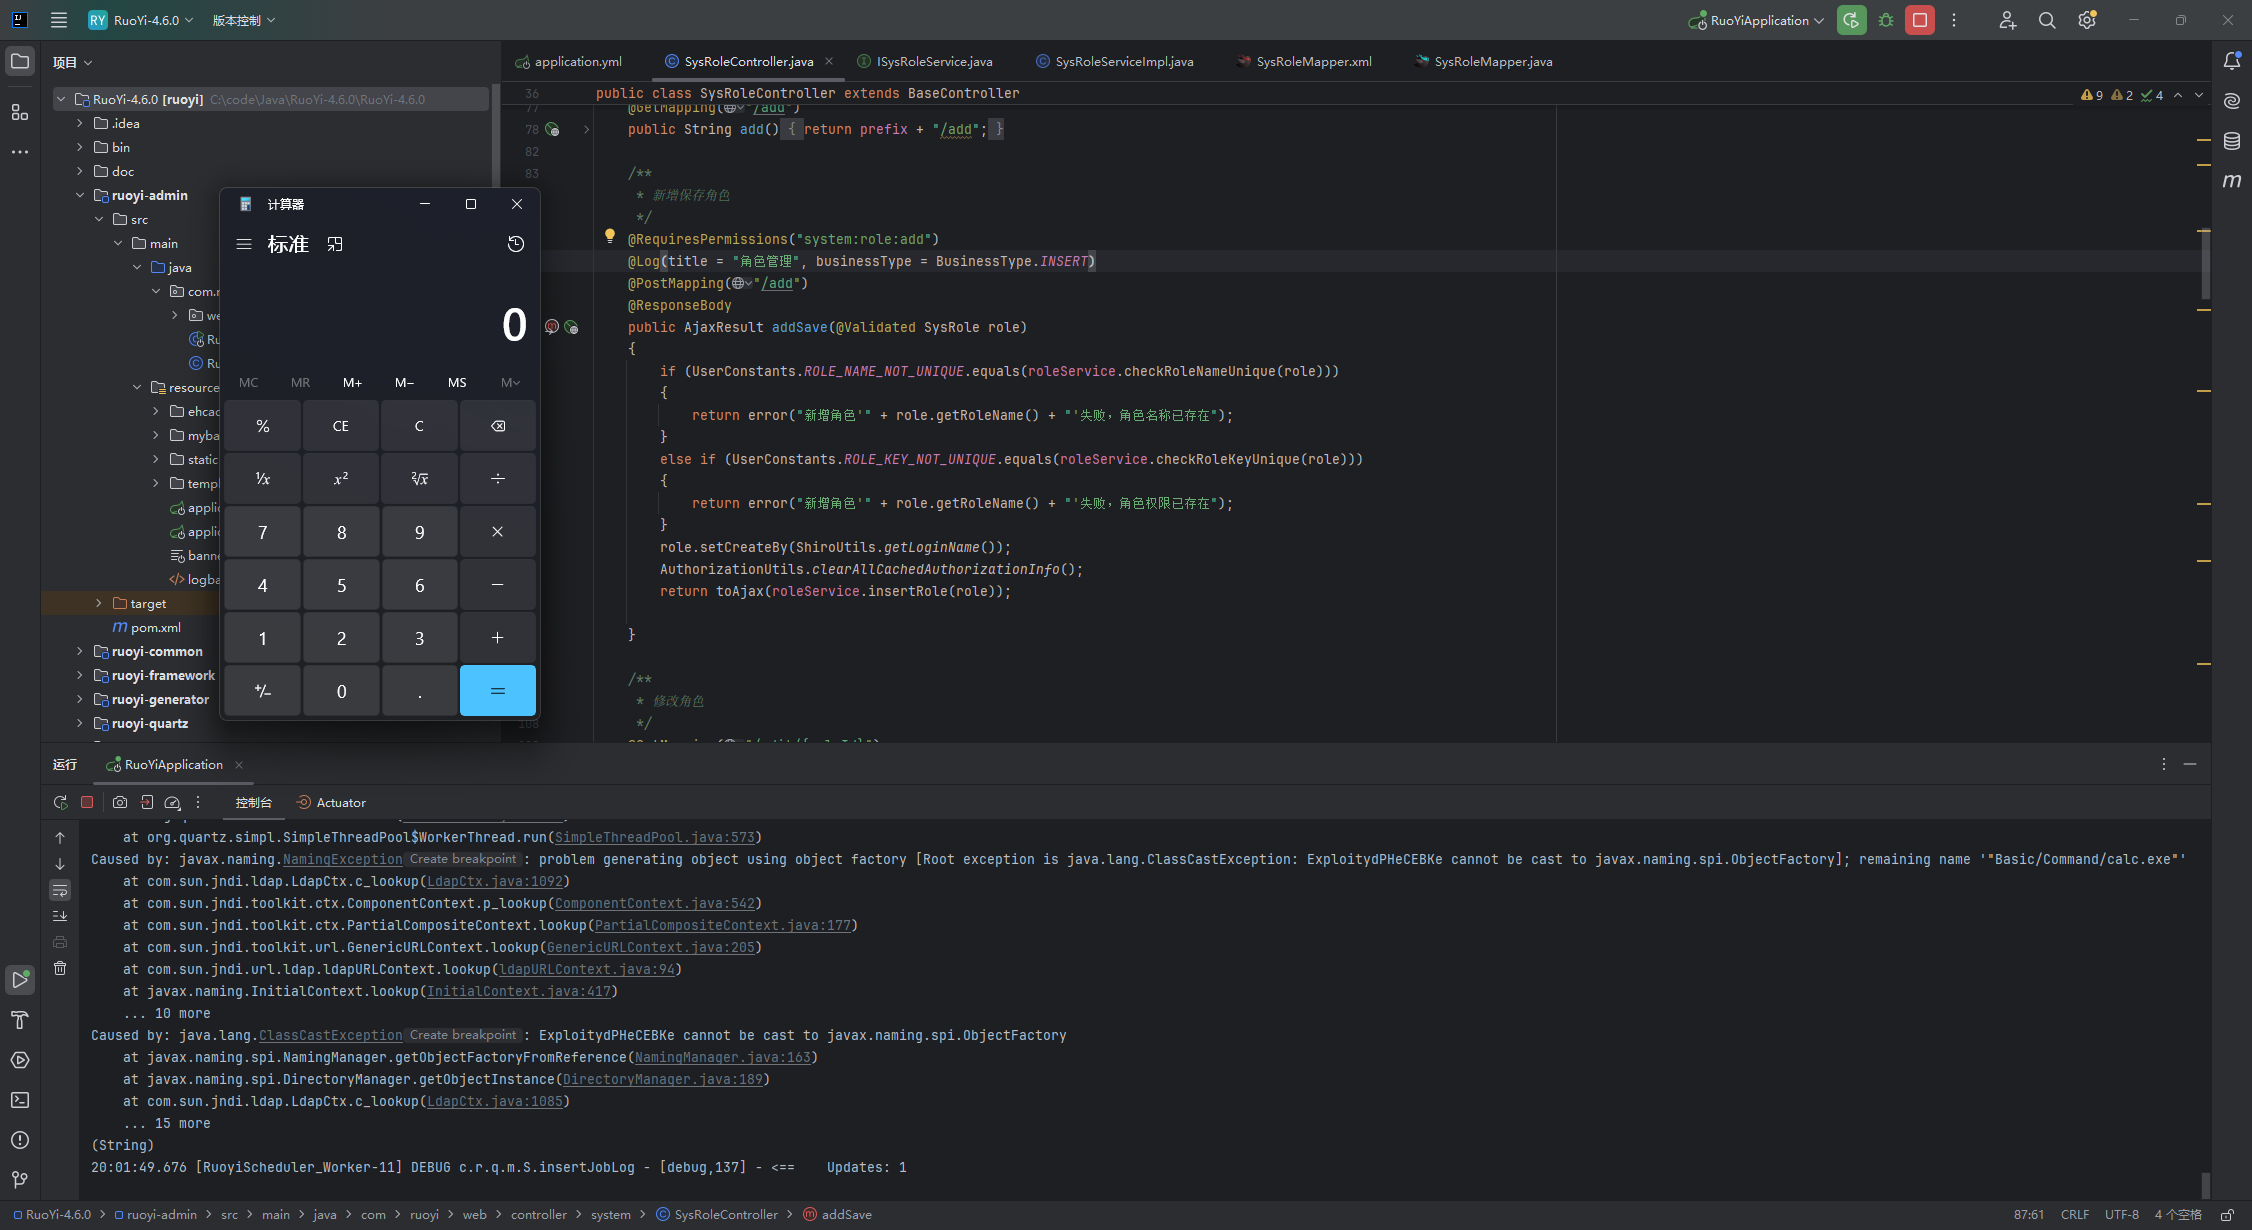The width and height of the screenshot is (2252, 1230).
Task: Open Maven tool window
Action: click(2232, 181)
